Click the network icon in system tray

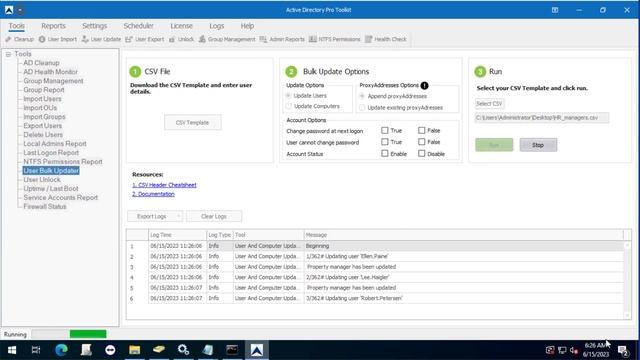tap(562, 350)
